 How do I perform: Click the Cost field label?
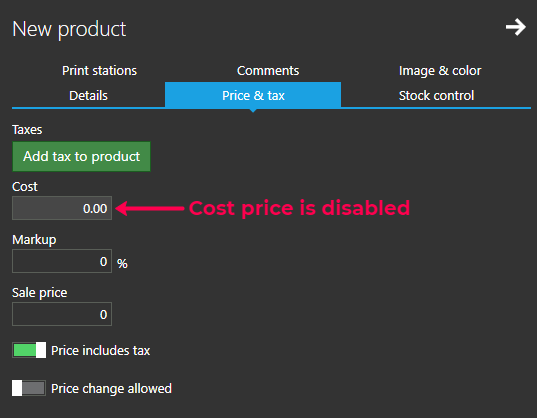(25, 187)
